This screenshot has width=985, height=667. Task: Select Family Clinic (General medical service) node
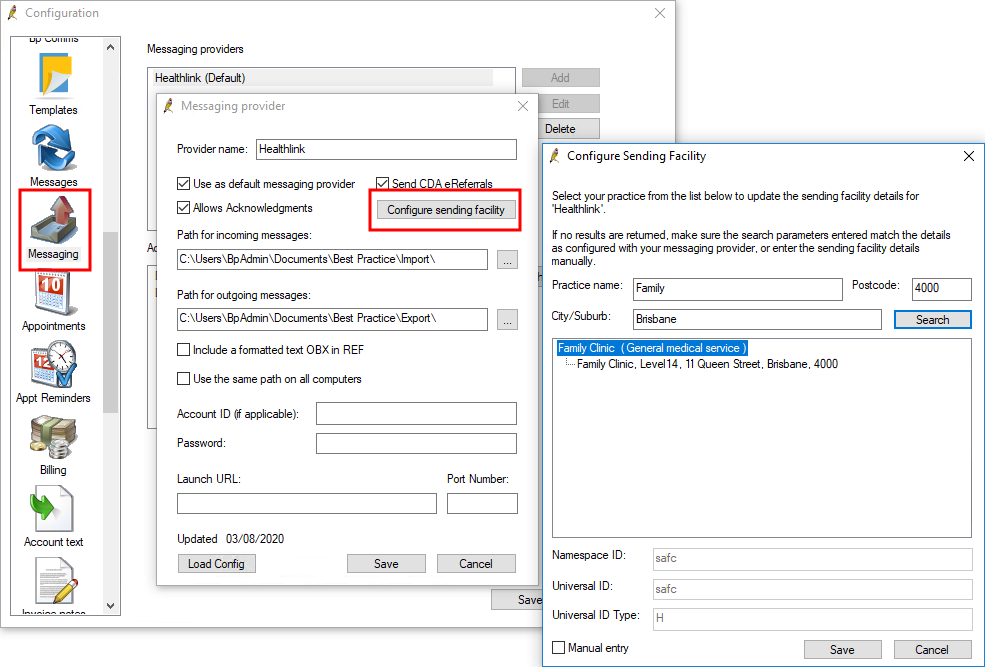point(652,348)
